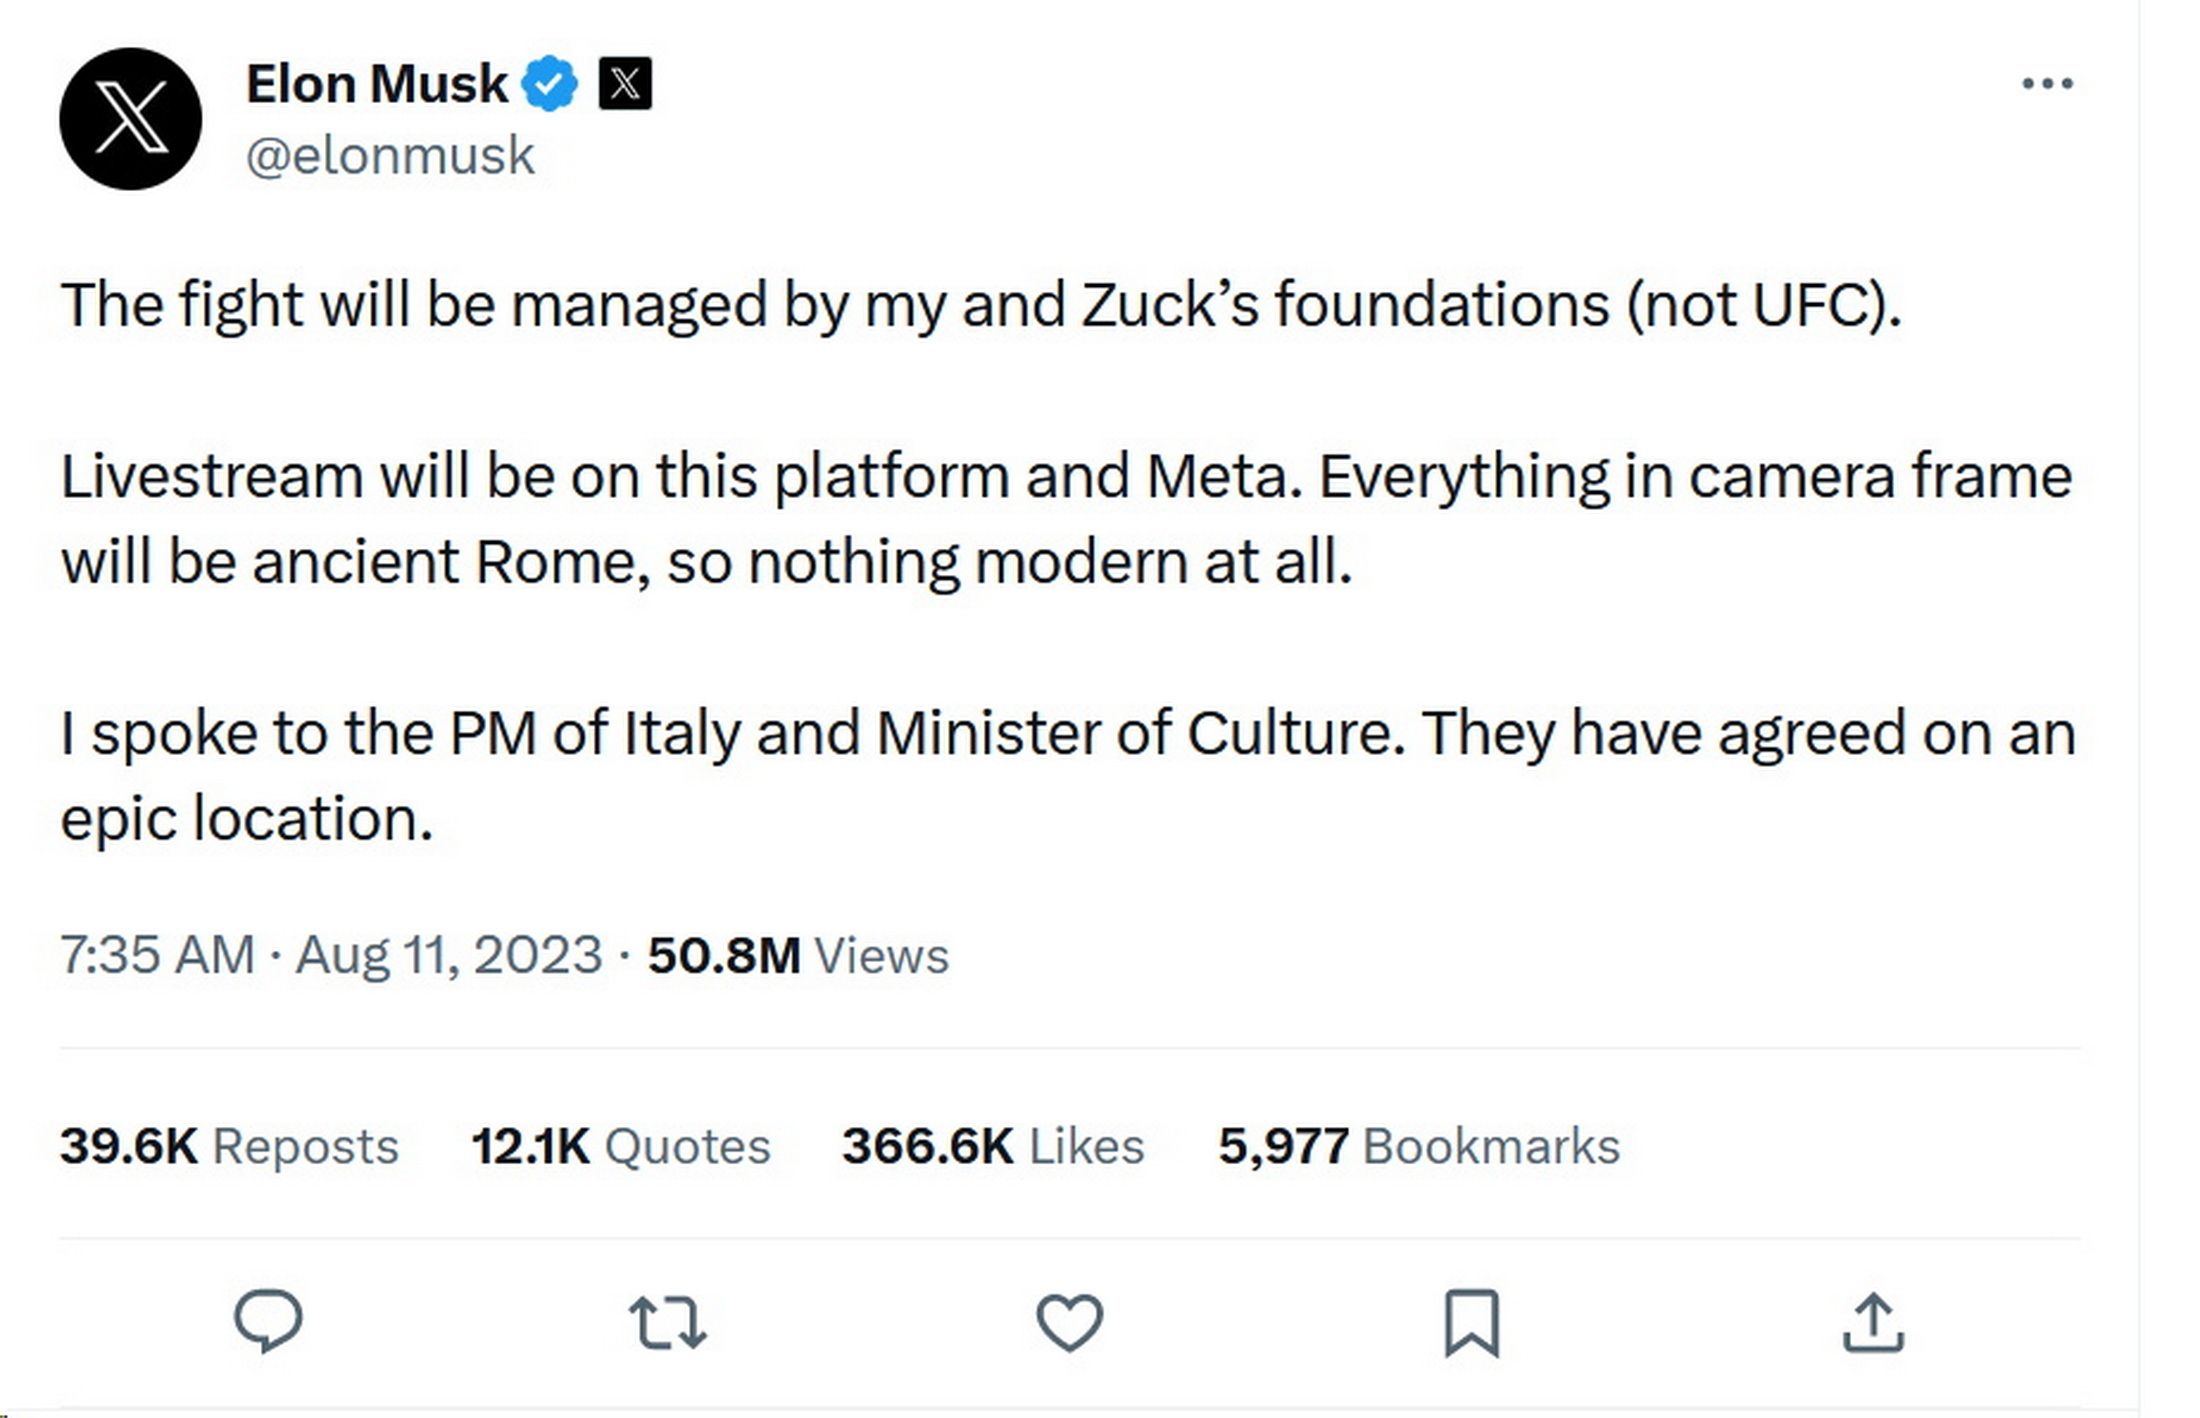
Task: Open the three-dot more options menu
Action: point(2047,83)
